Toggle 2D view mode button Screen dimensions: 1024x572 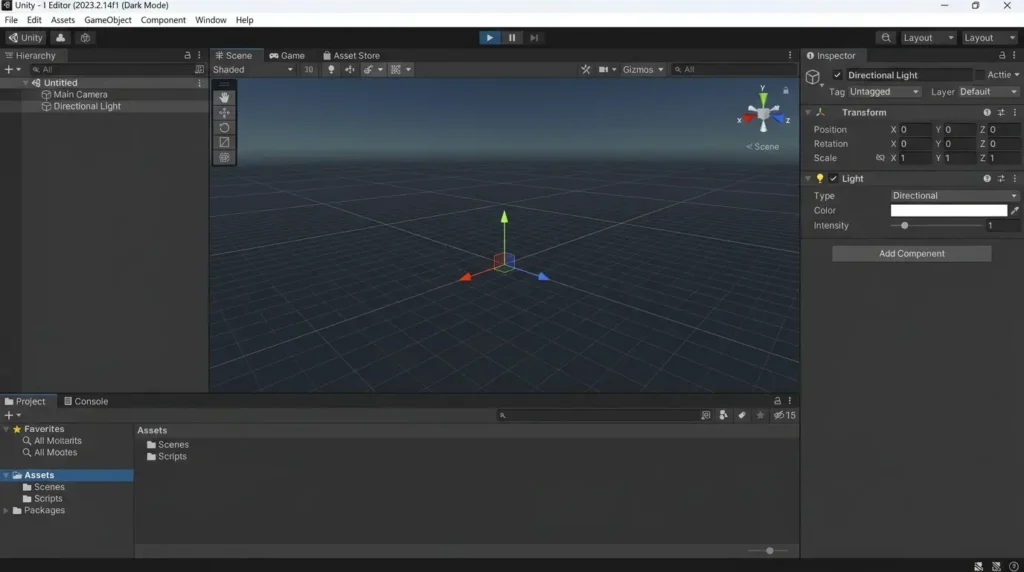click(308, 69)
